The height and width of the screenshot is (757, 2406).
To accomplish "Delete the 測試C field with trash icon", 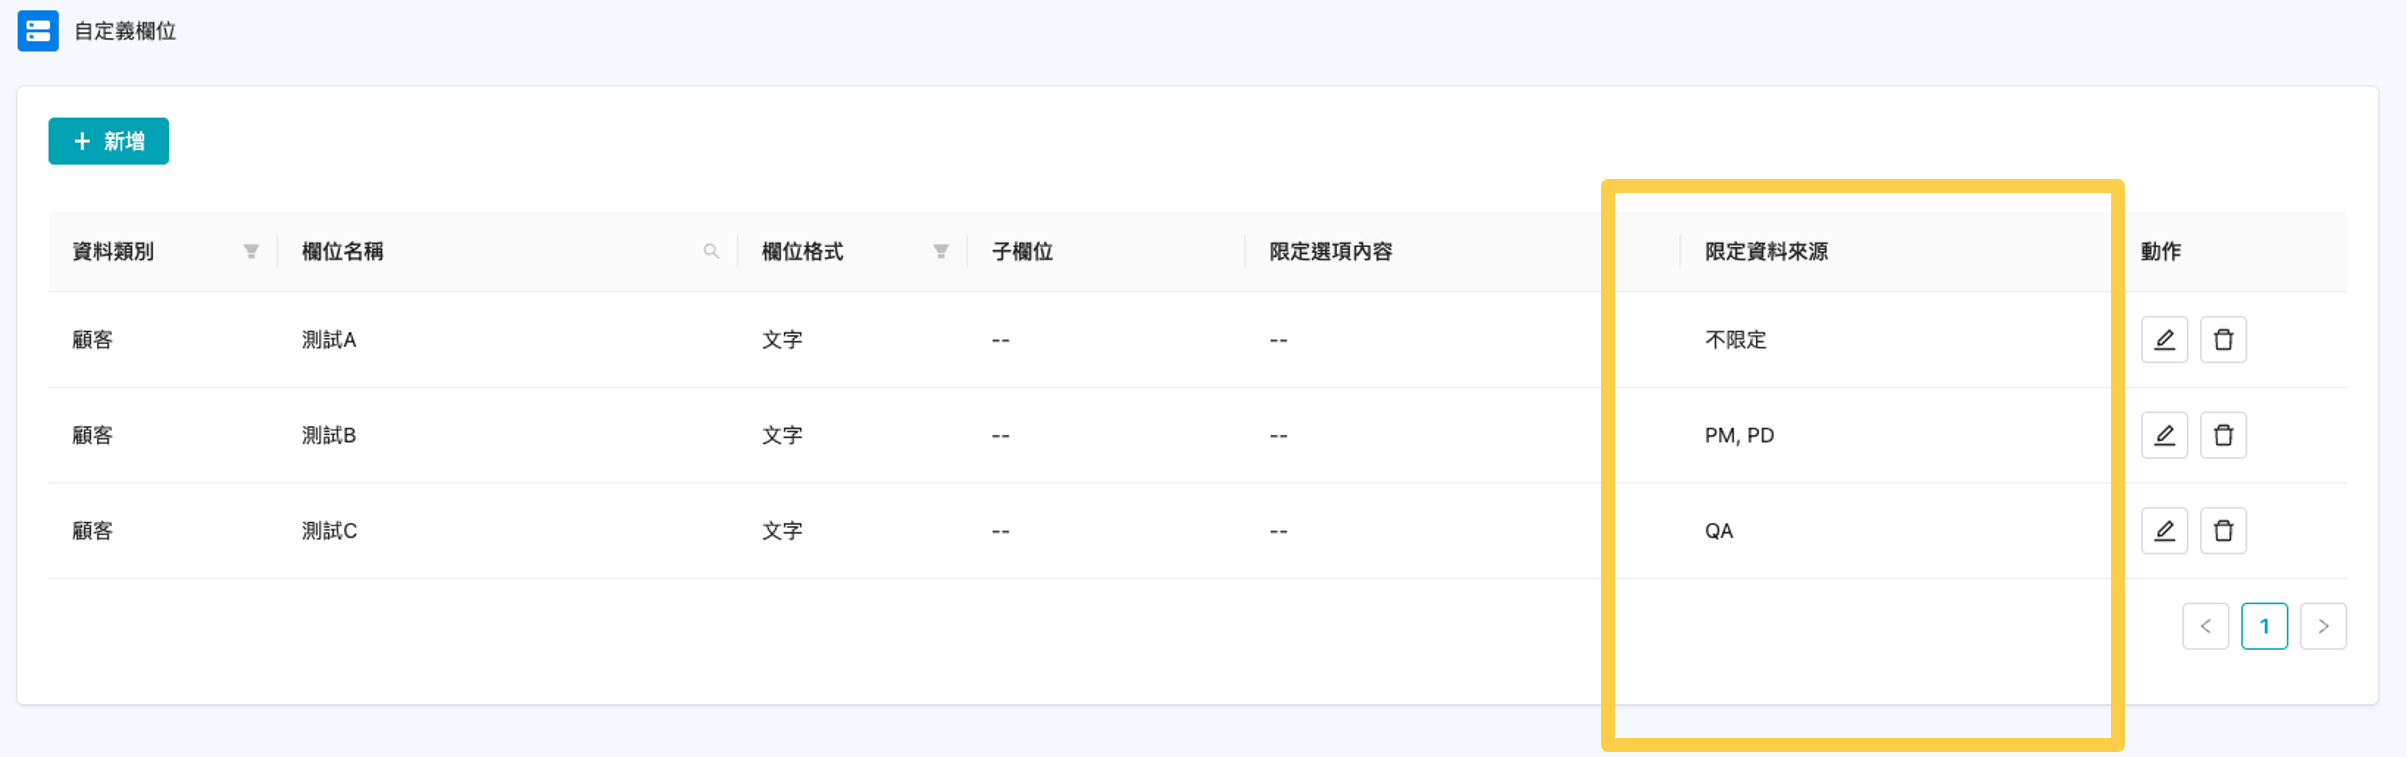I will pos(2223,530).
